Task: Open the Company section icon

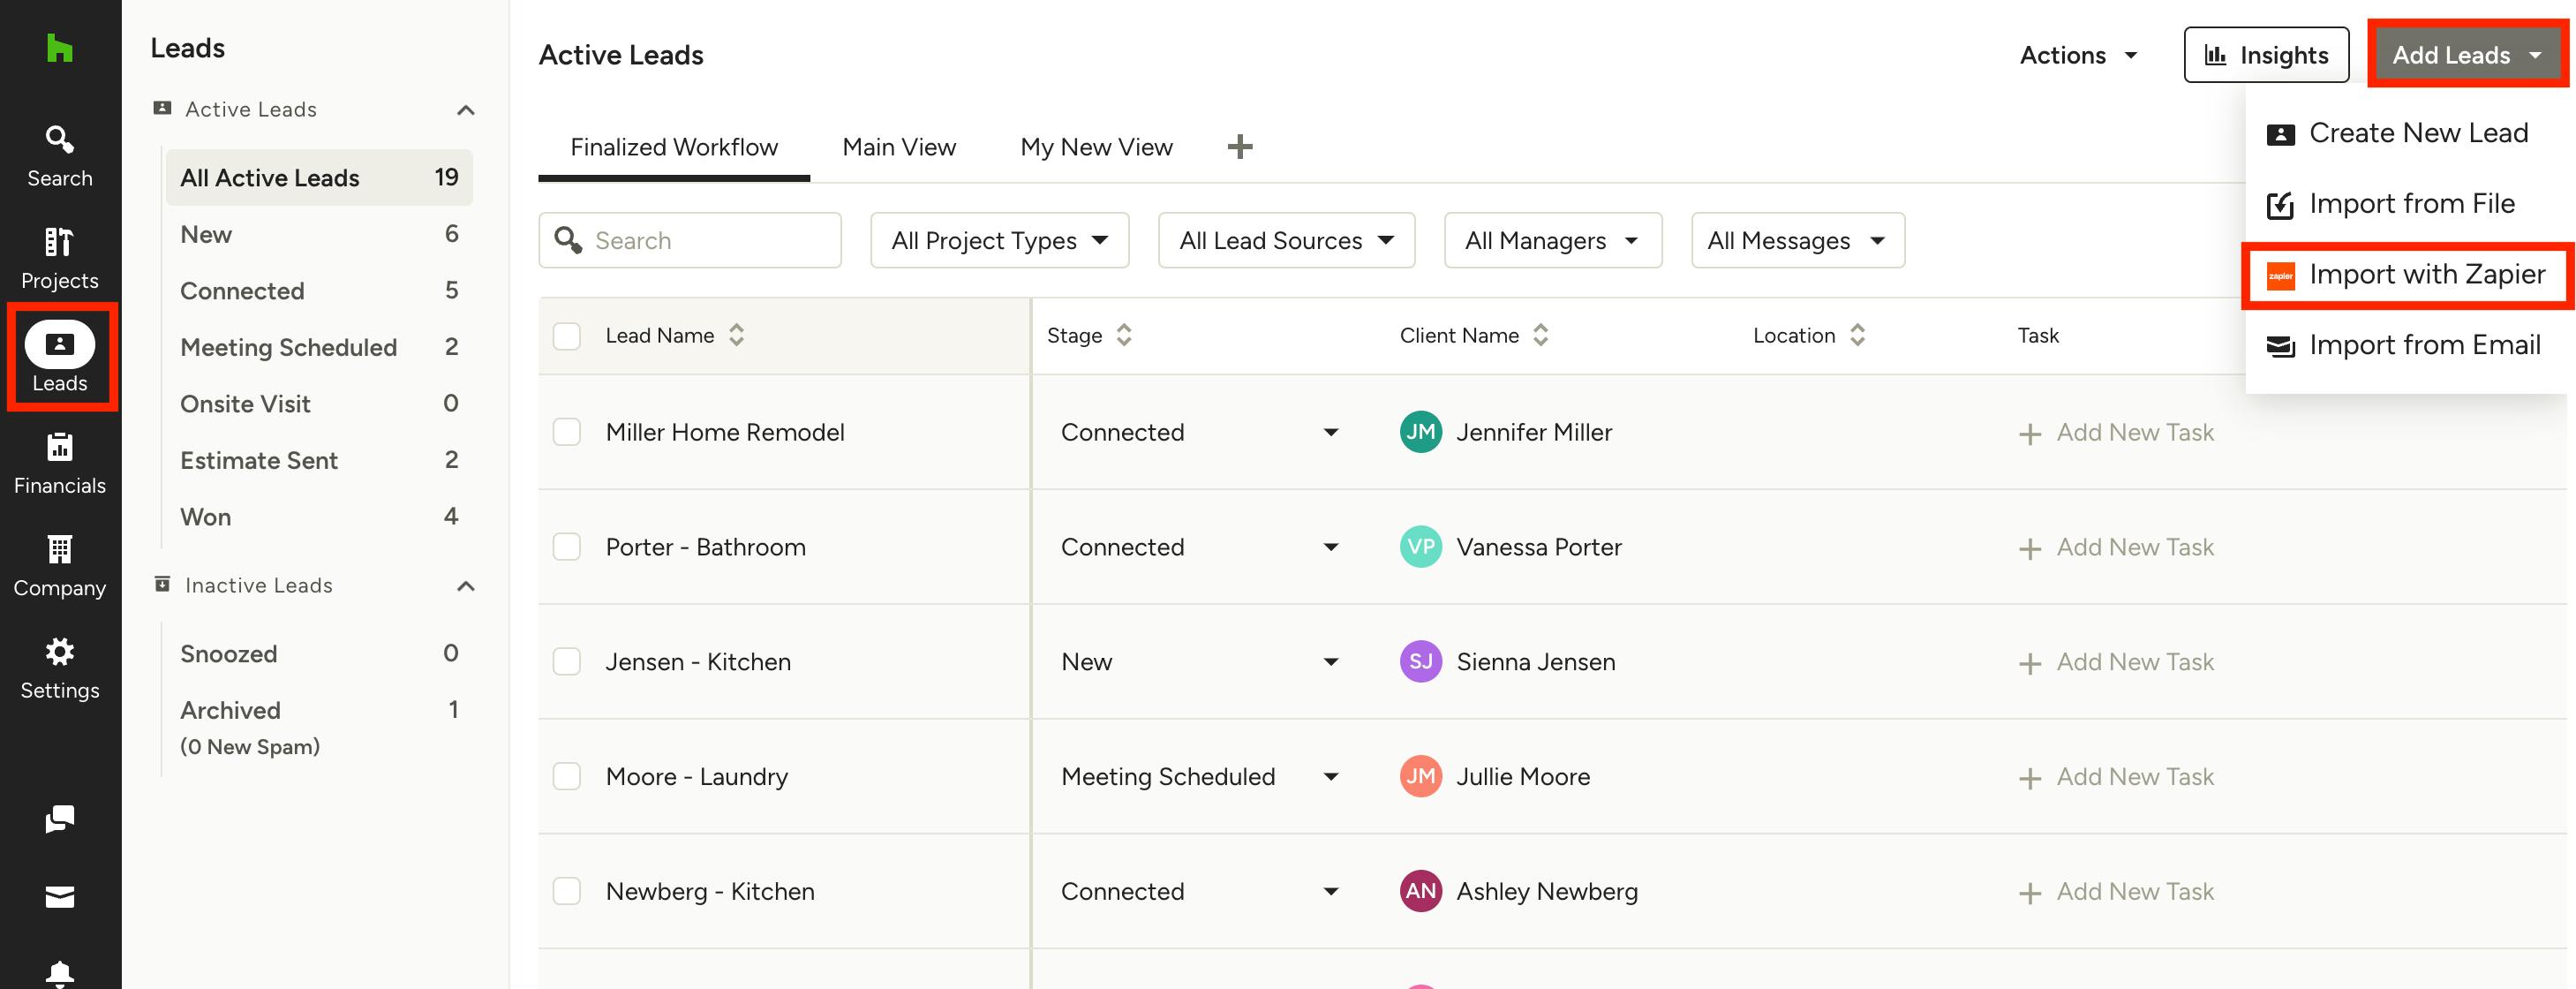Action: pyautogui.click(x=59, y=565)
